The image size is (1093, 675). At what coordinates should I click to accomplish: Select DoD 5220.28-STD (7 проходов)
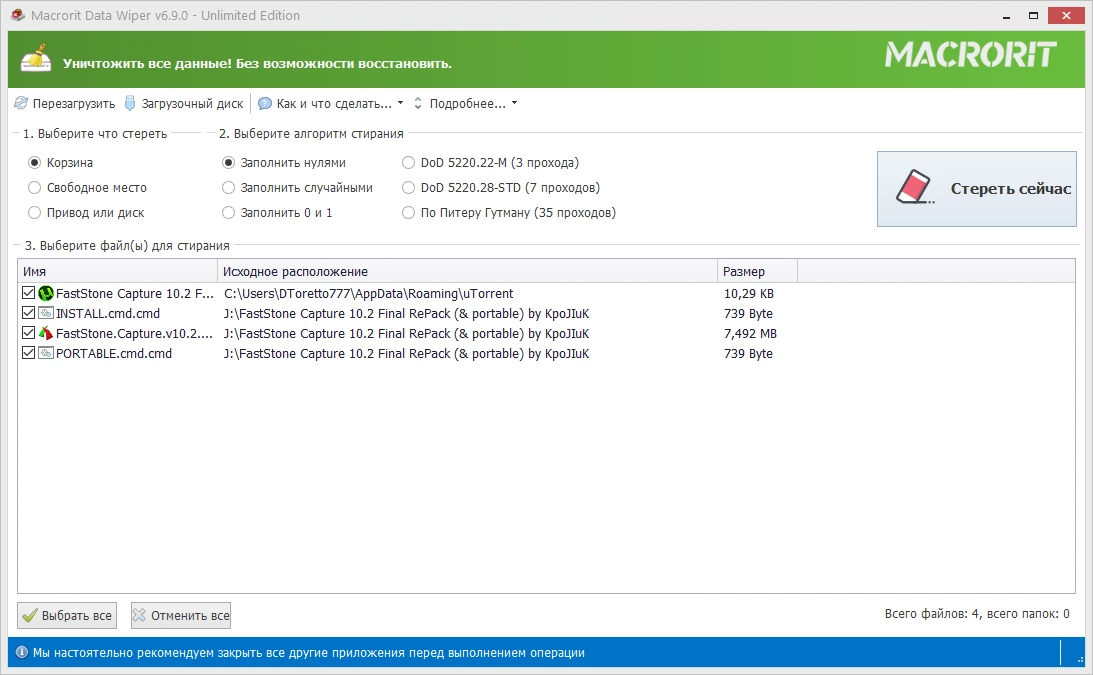click(408, 188)
